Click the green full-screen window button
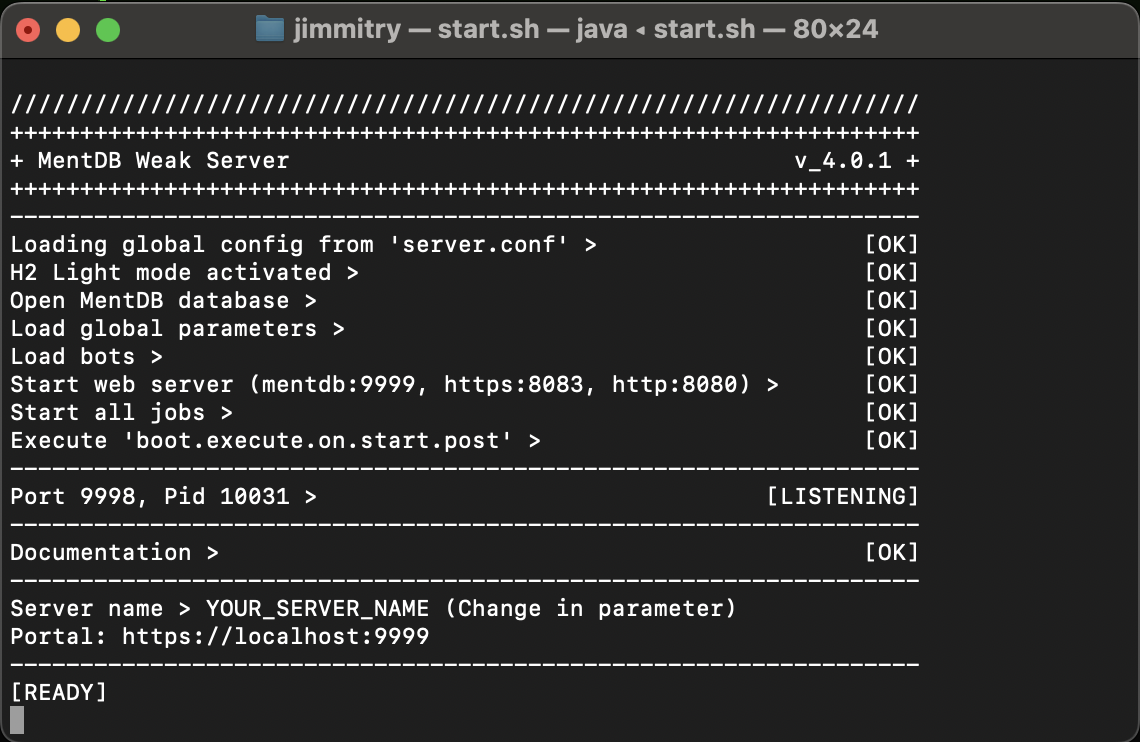The image size is (1140, 742). (x=107, y=30)
